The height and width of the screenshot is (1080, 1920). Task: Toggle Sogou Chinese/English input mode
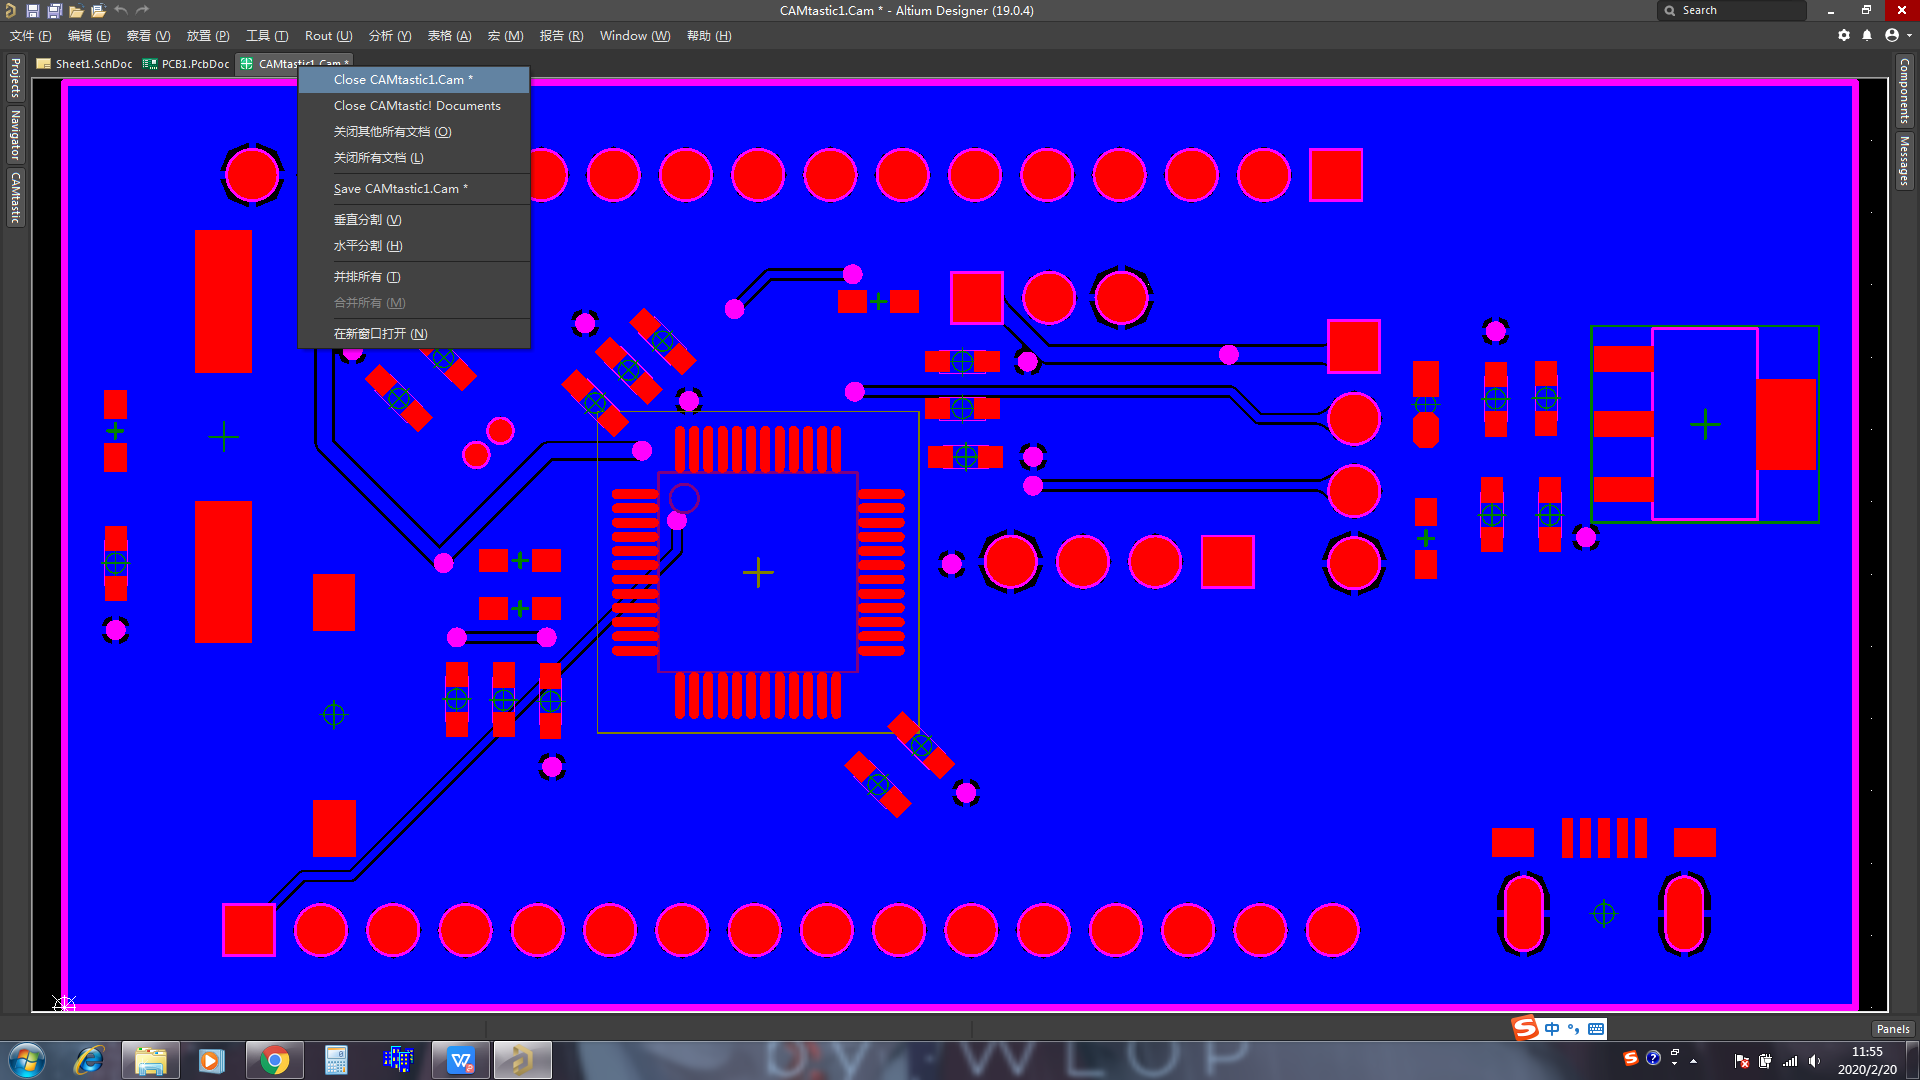(x=1551, y=1028)
